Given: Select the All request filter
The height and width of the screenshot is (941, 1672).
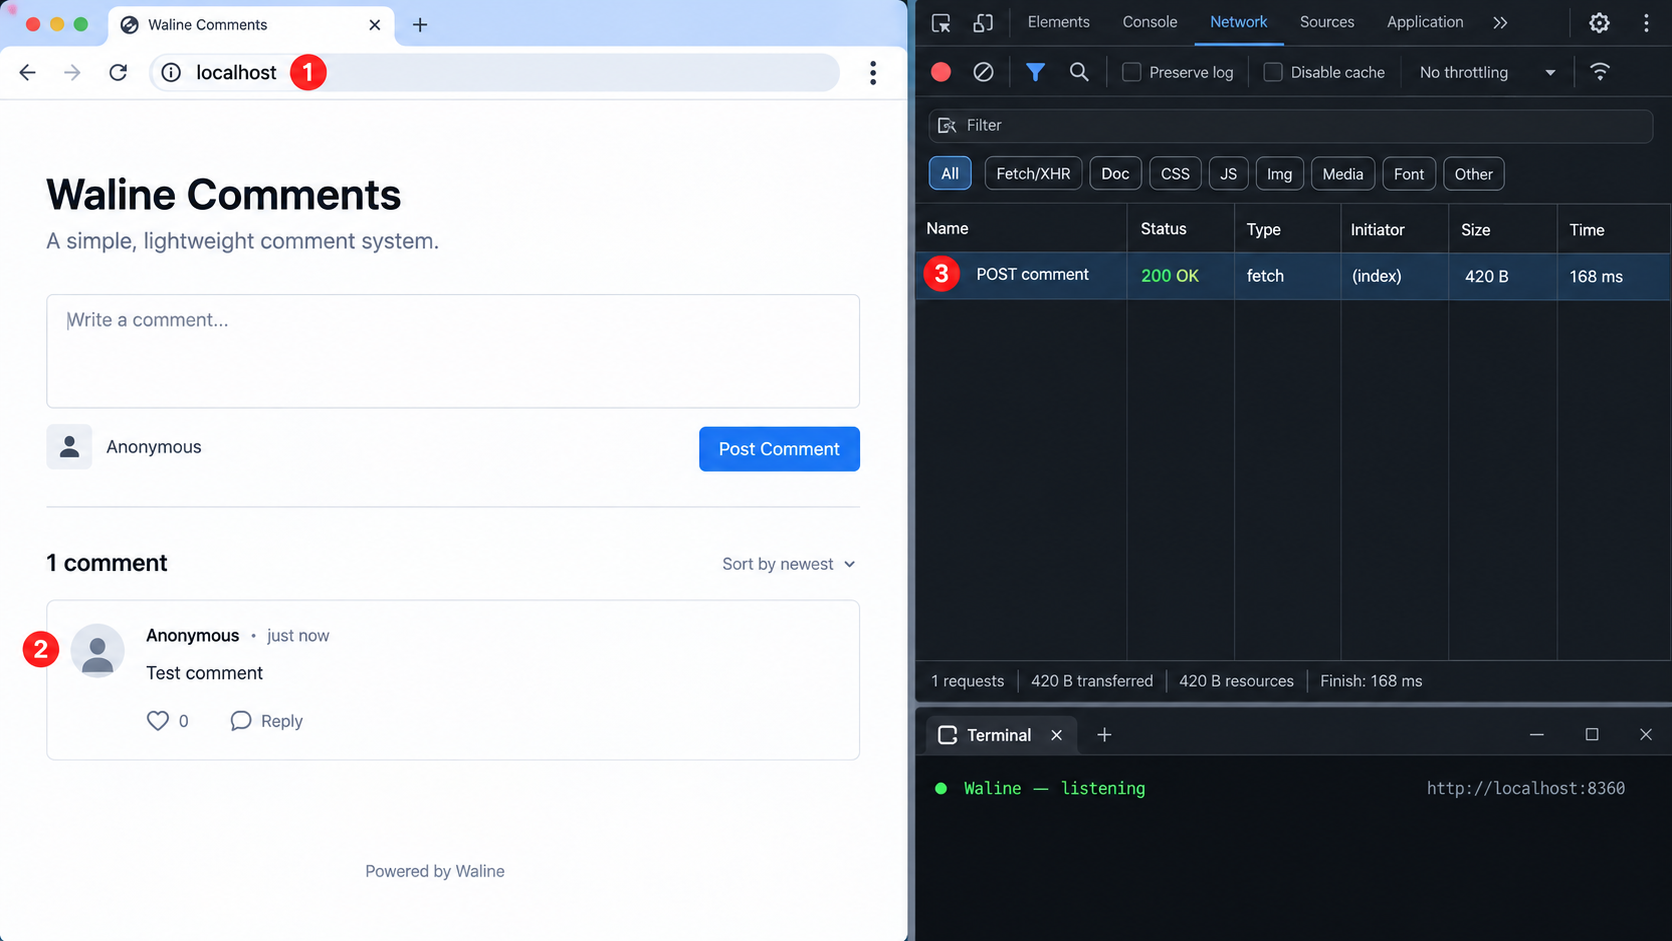Looking at the screenshot, I should tap(949, 174).
